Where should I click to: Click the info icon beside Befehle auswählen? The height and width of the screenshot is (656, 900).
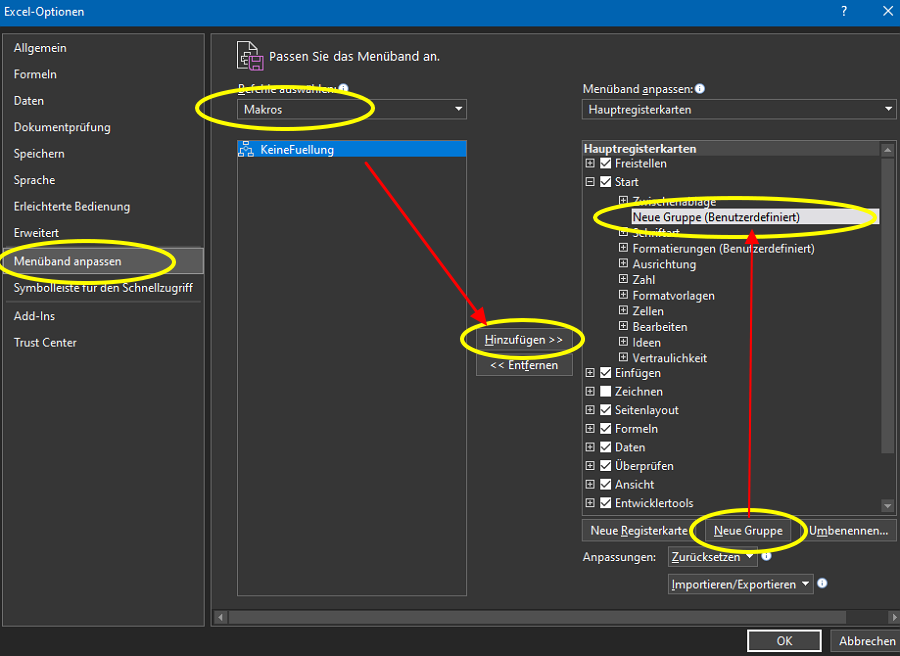point(343,88)
